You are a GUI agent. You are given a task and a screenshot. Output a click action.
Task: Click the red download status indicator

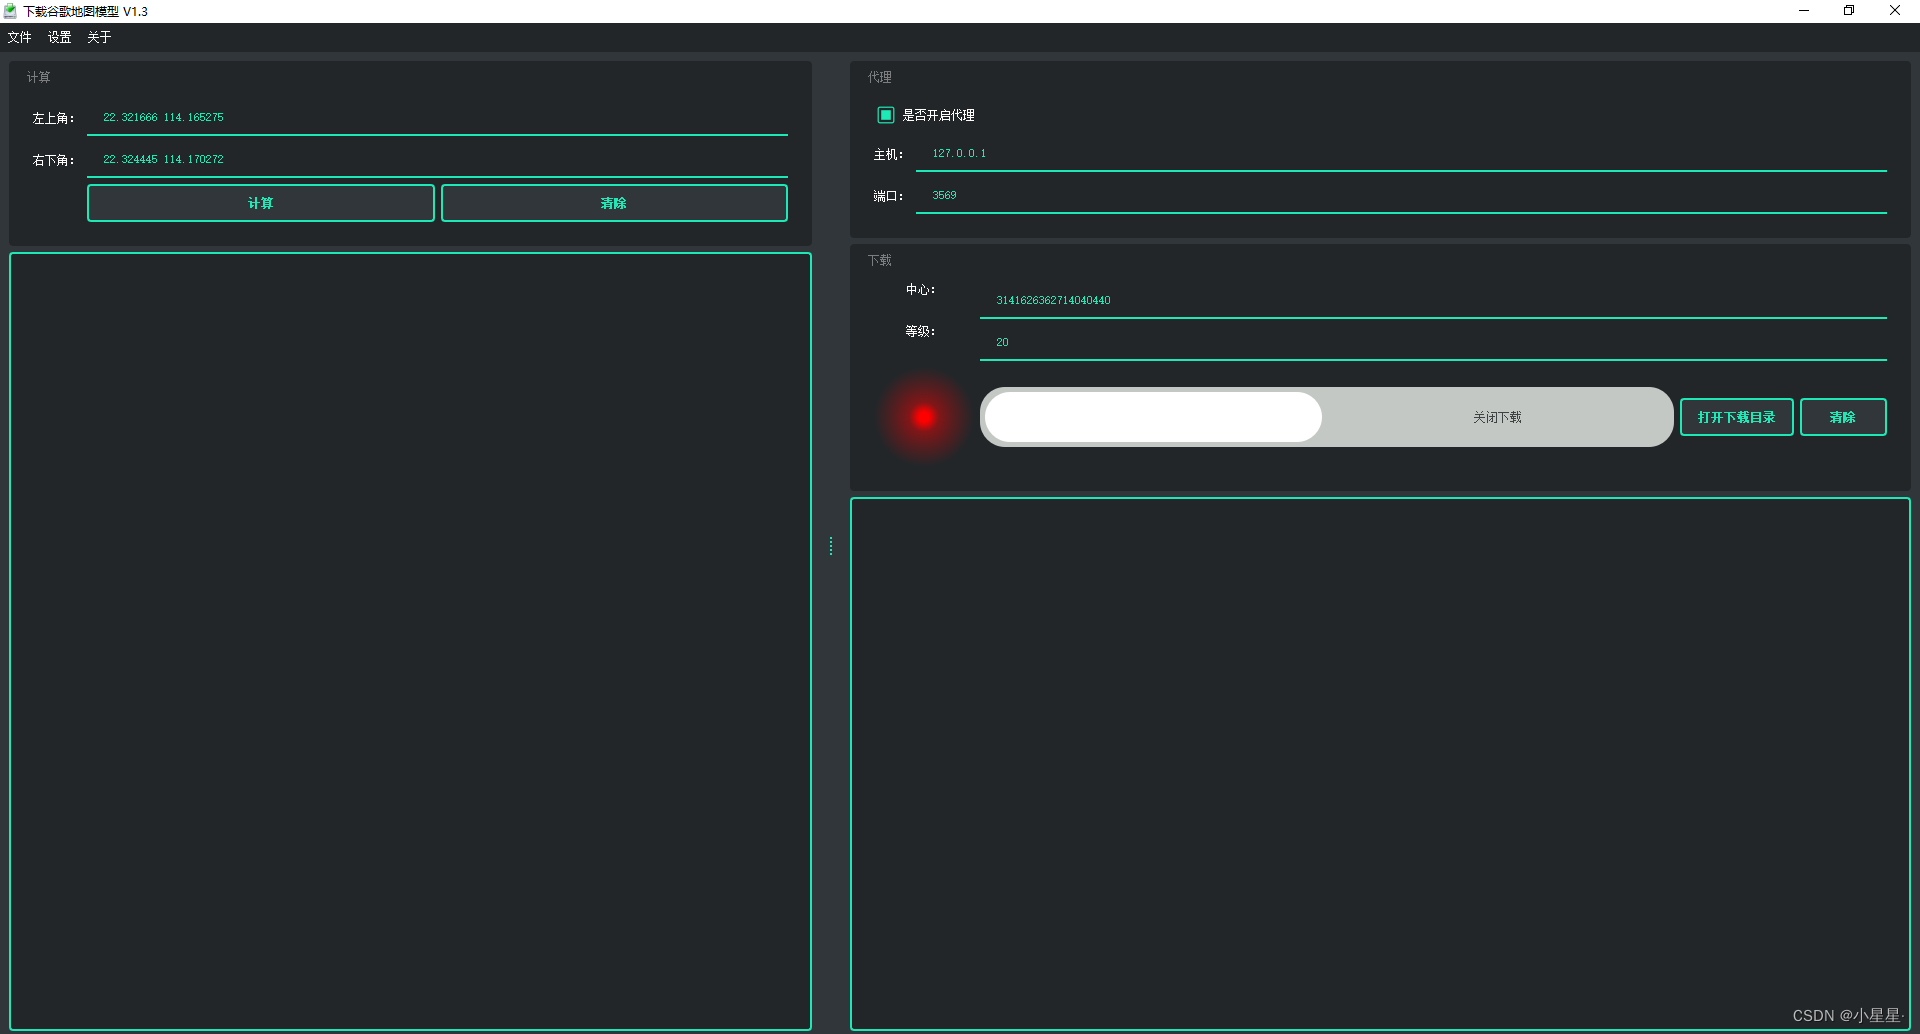tap(924, 417)
